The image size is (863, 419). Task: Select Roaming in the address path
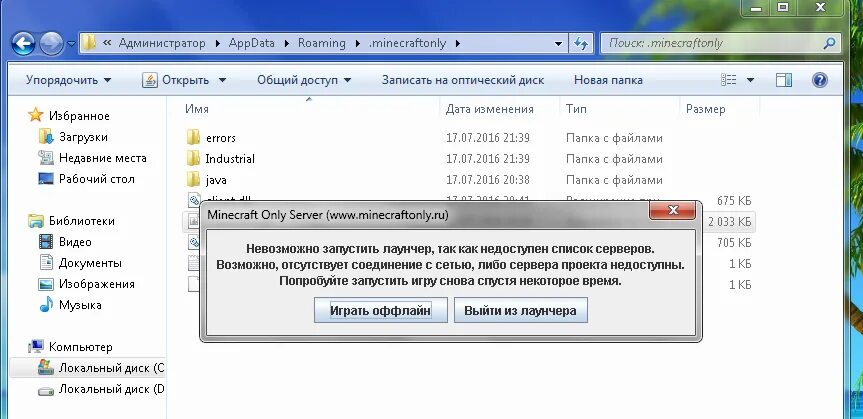pyautogui.click(x=322, y=43)
